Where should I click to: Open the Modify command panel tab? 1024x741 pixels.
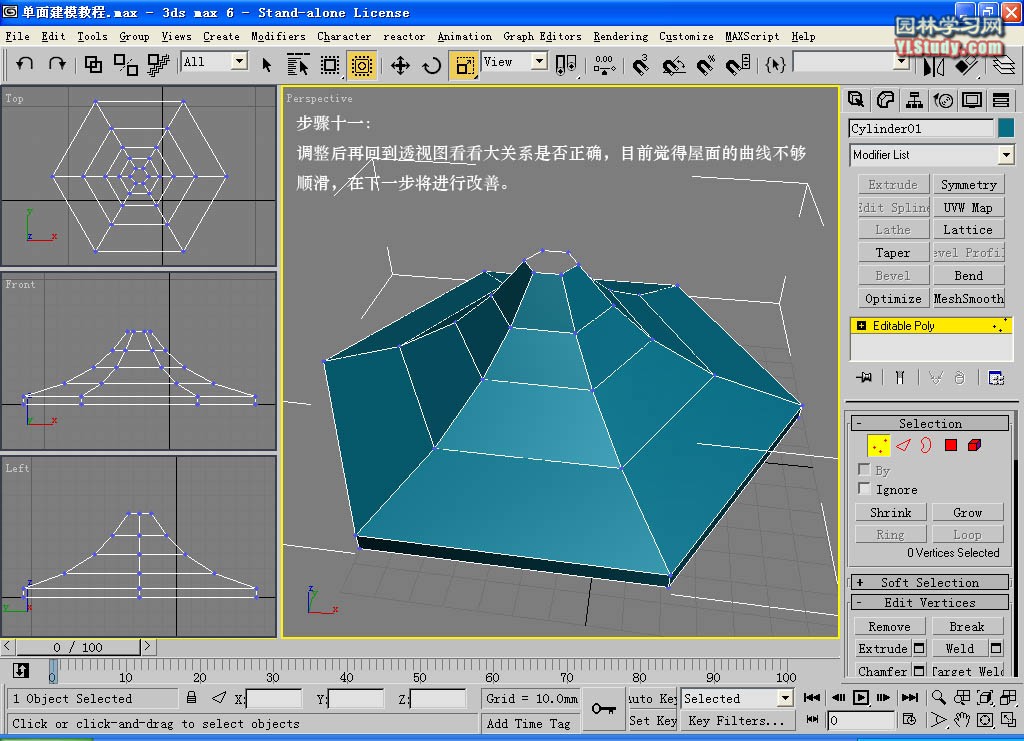coord(885,100)
